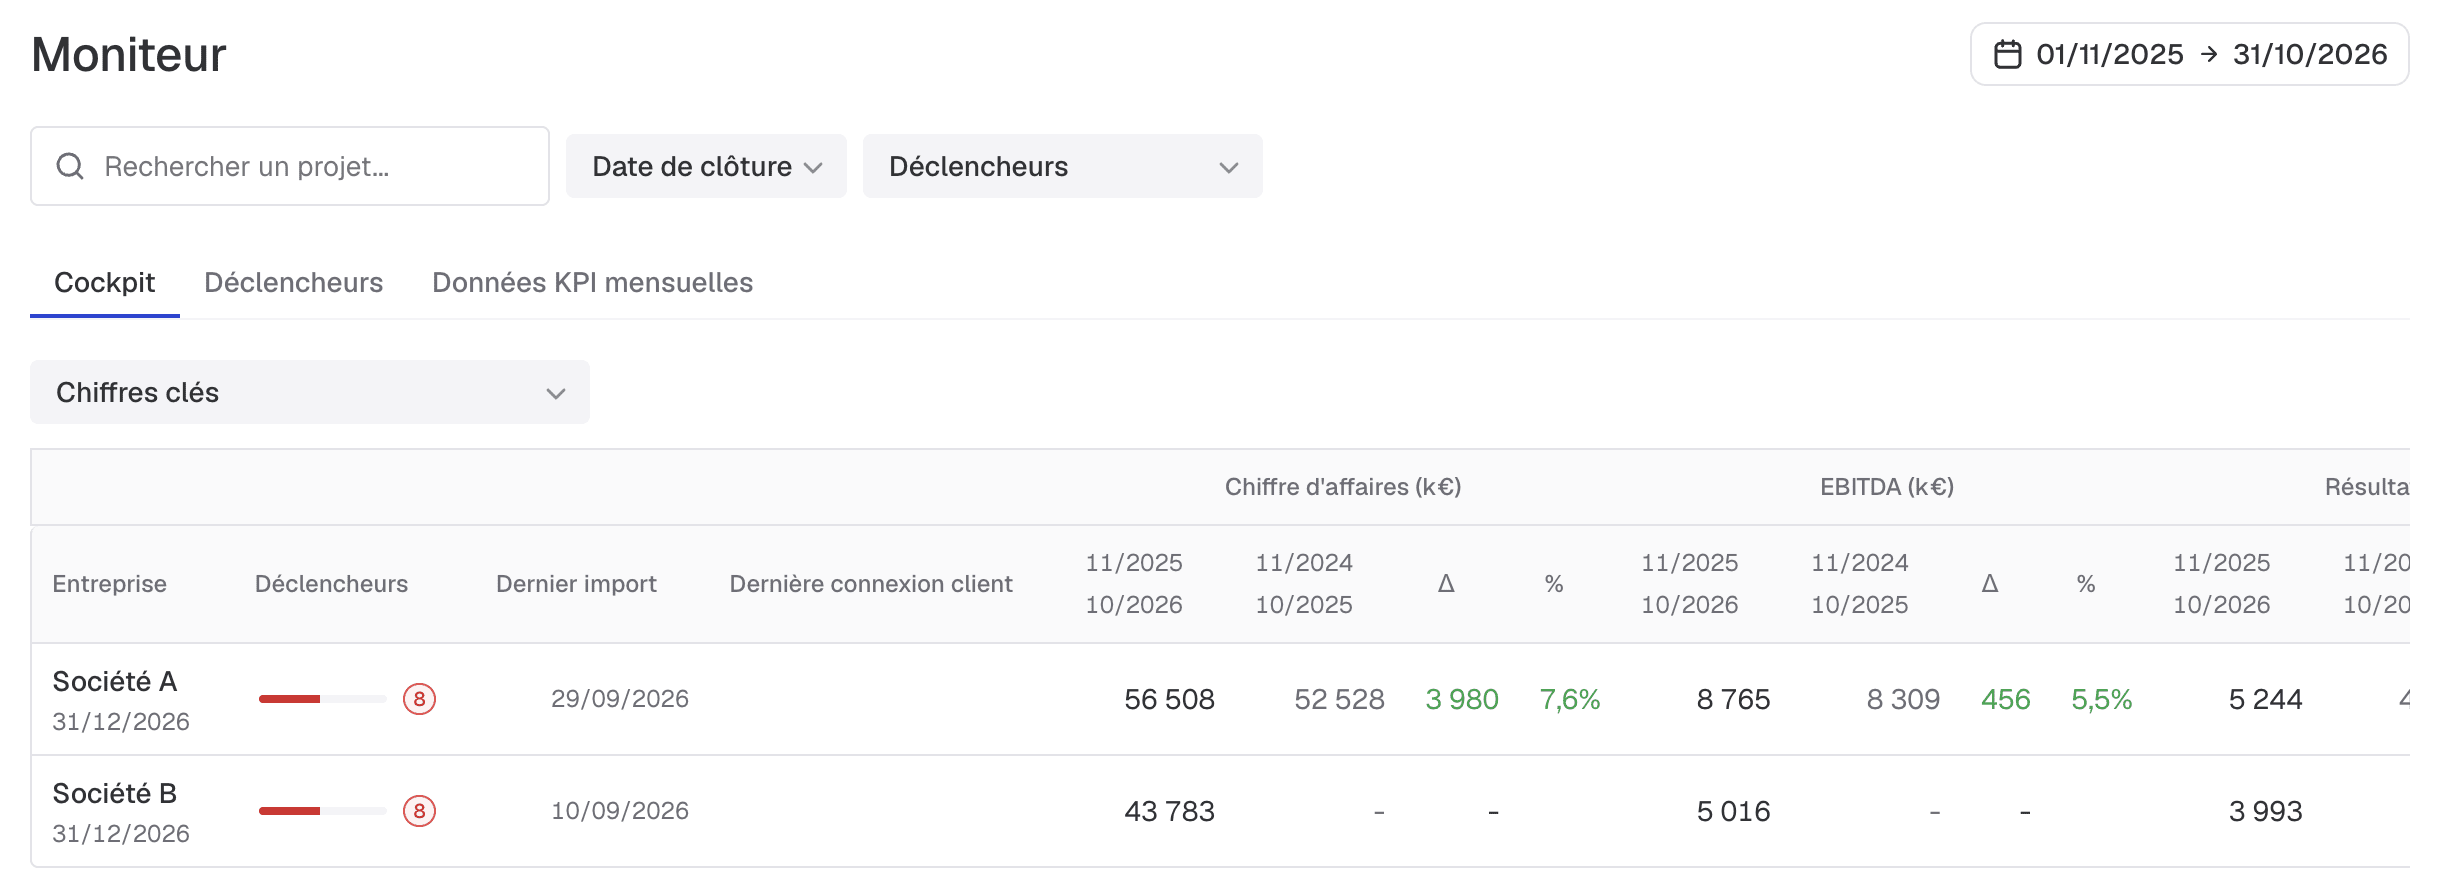The image size is (2450, 890).
Task: Expand the Chiffres clés selector
Action: click(x=310, y=392)
